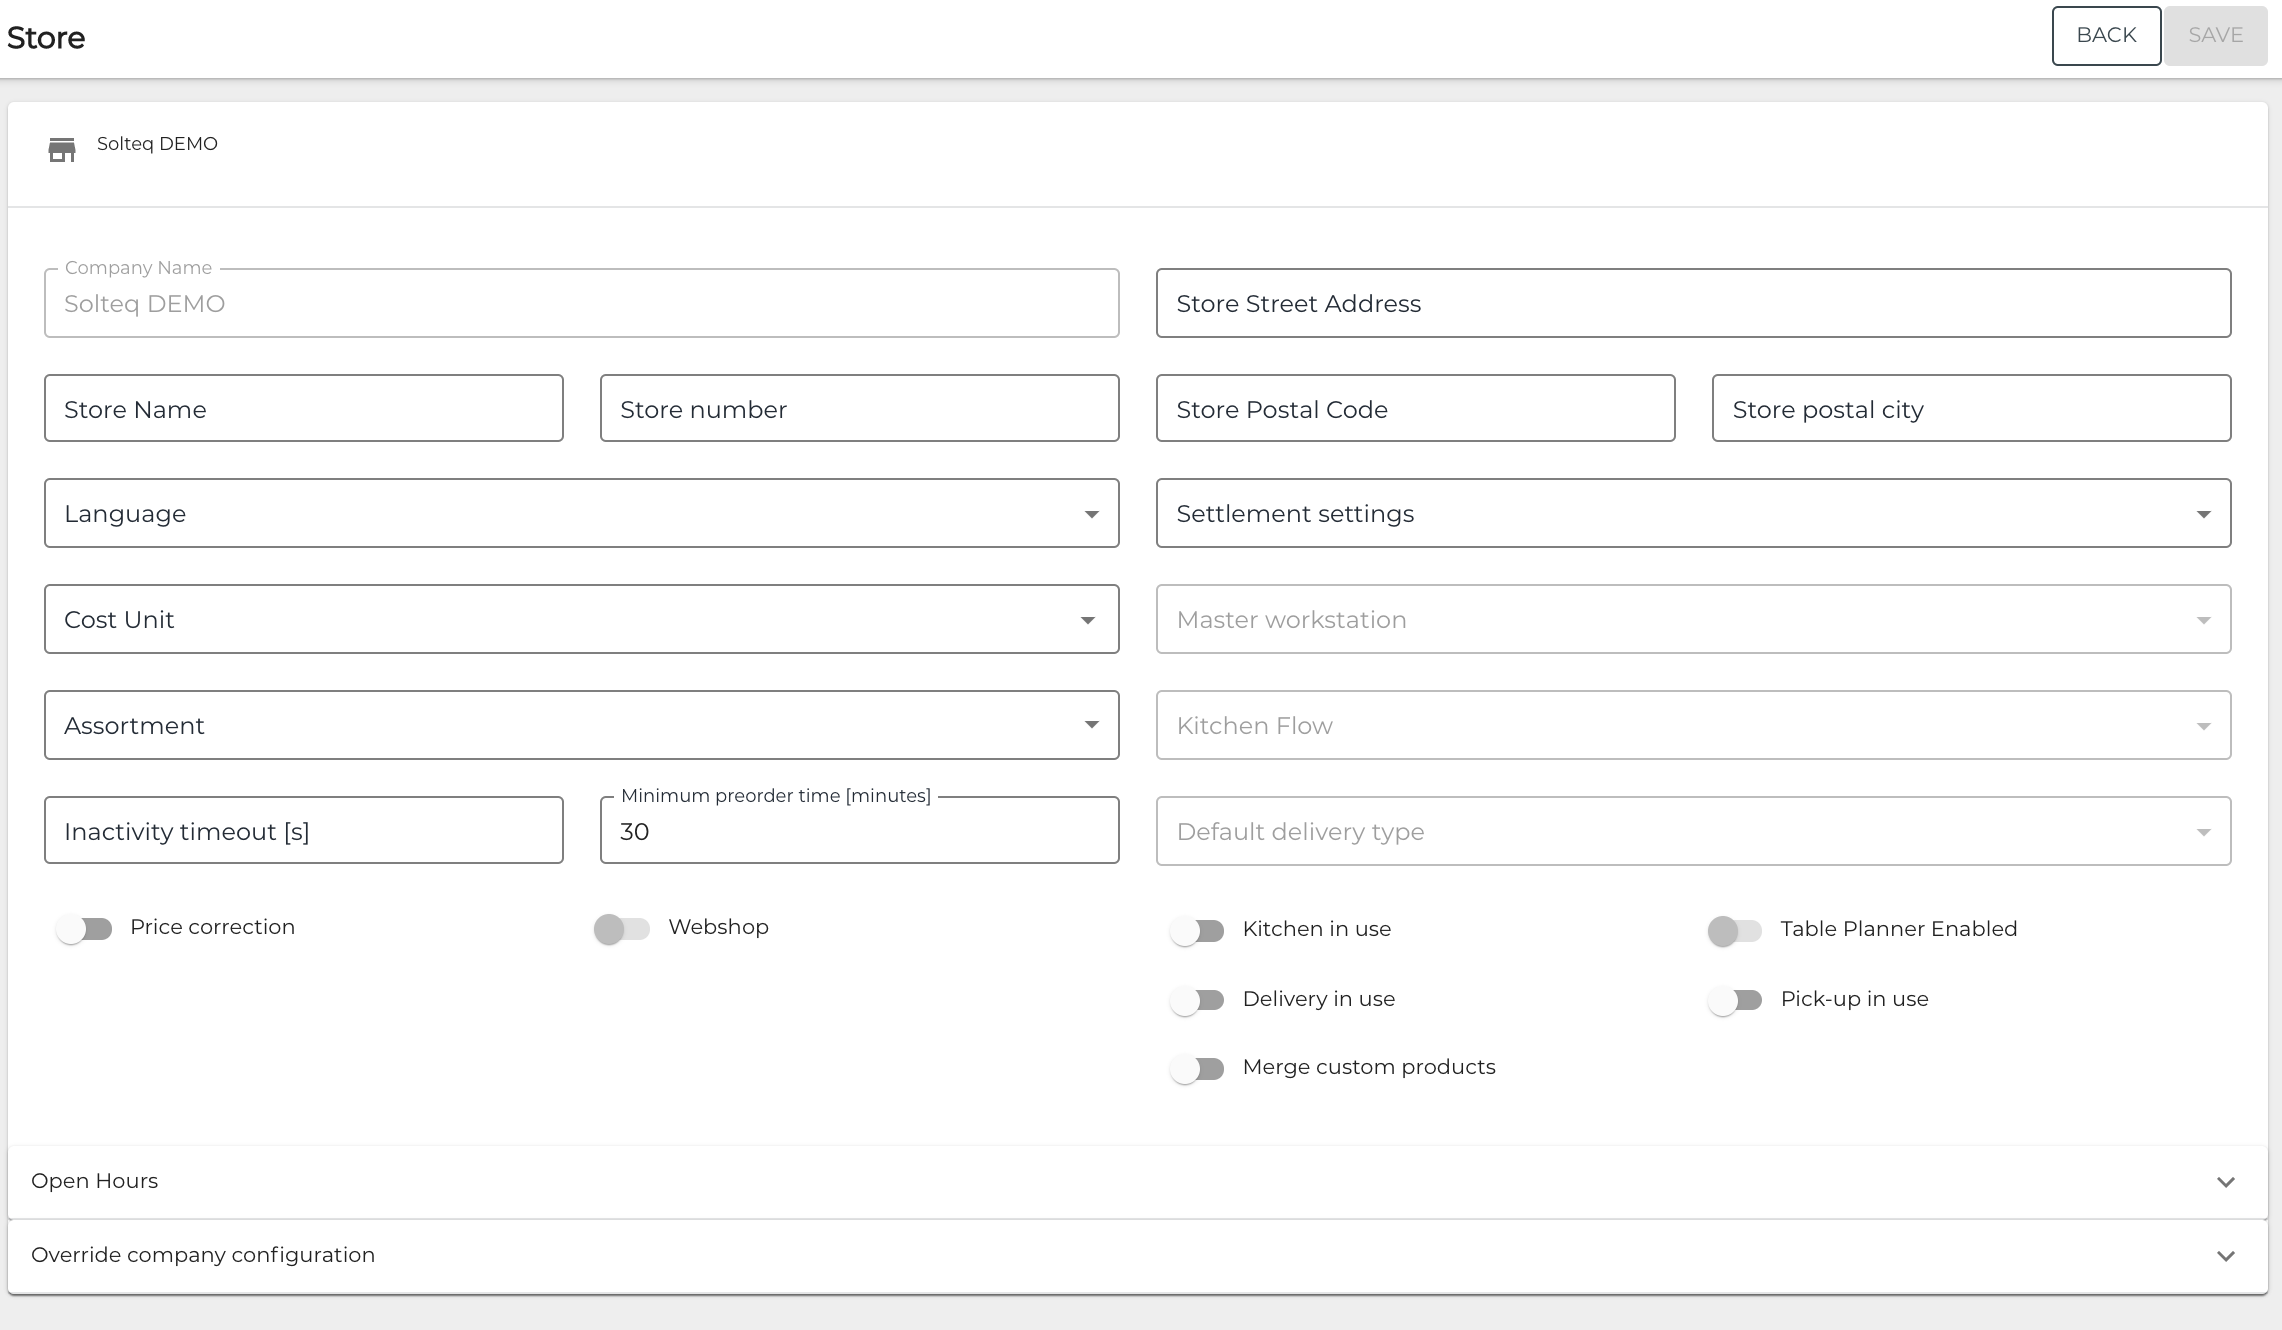Click the Open Hours chevron icon

pyautogui.click(x=2225, y=1182)
